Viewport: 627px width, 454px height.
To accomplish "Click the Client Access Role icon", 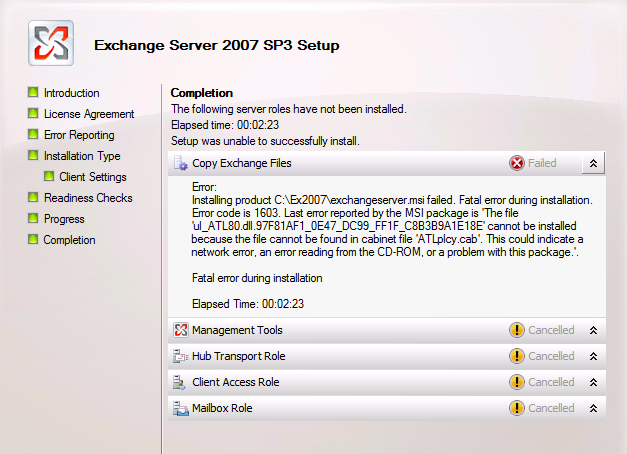I will point(181,382).
